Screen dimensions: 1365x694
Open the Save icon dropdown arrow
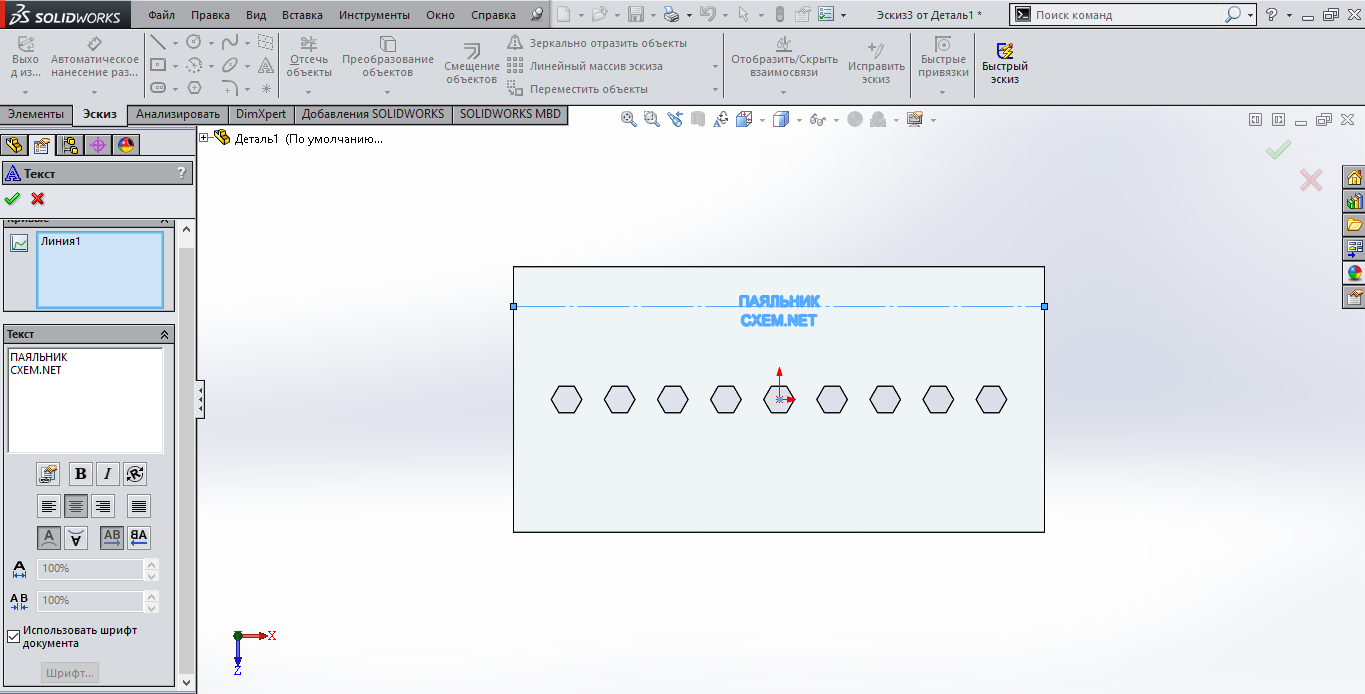coord(652,16)
